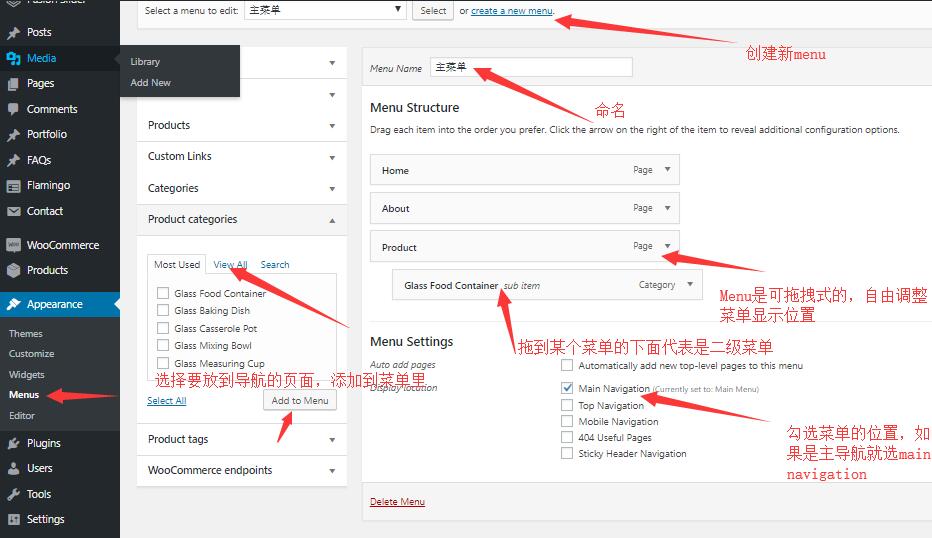This screenshot has height=538, width=932.
Task: Click the Contact envelope icon
Action: click(13, 211)
